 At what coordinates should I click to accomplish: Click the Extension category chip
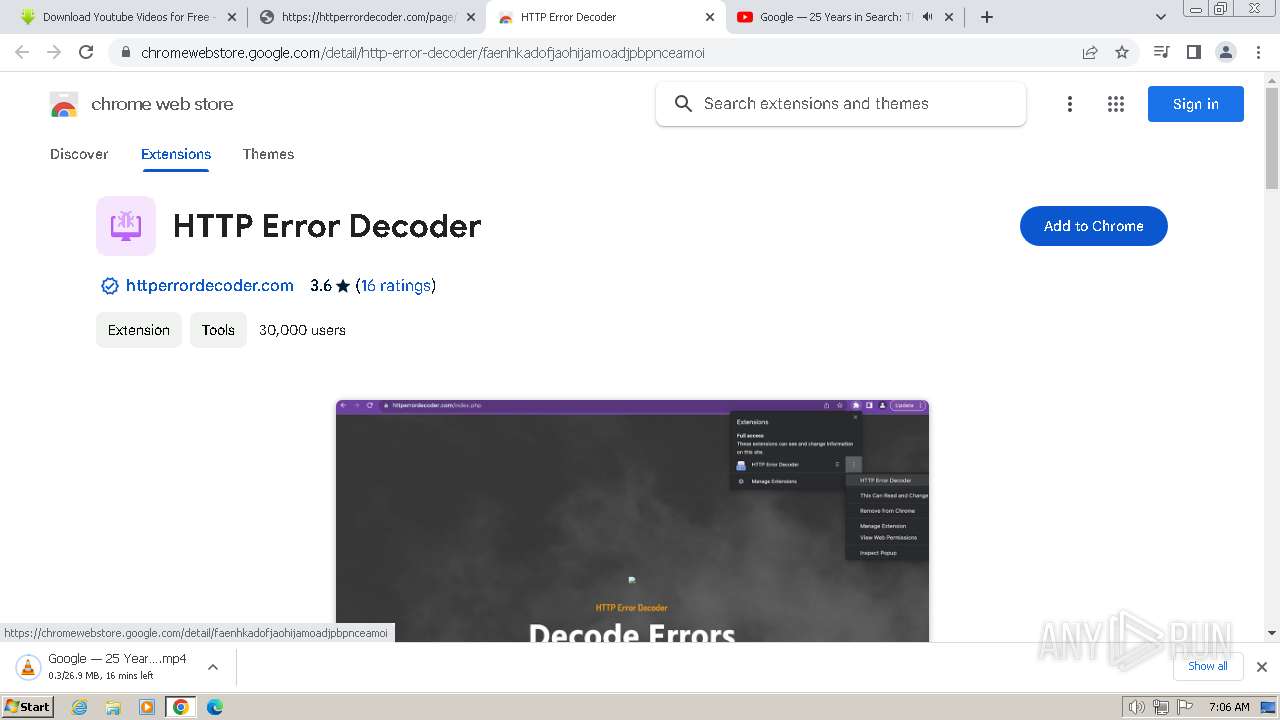pyautogui.click(x=139, y=330)
